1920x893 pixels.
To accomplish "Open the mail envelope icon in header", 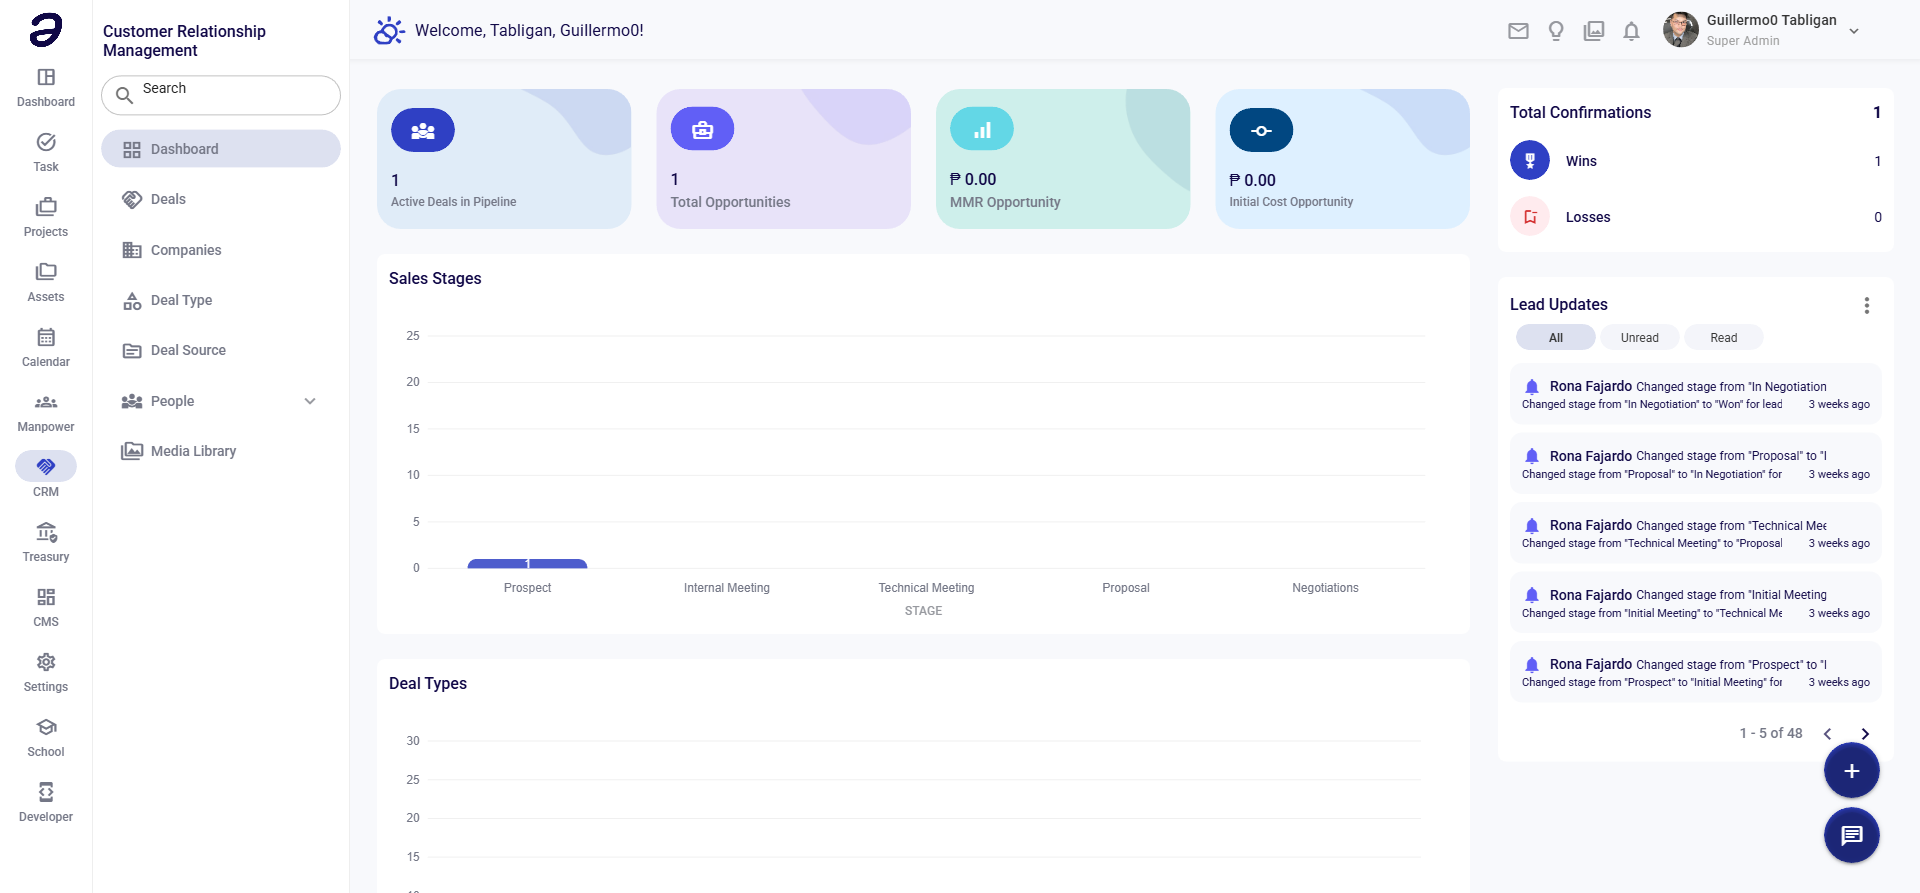I will (x=1518, y=31).
